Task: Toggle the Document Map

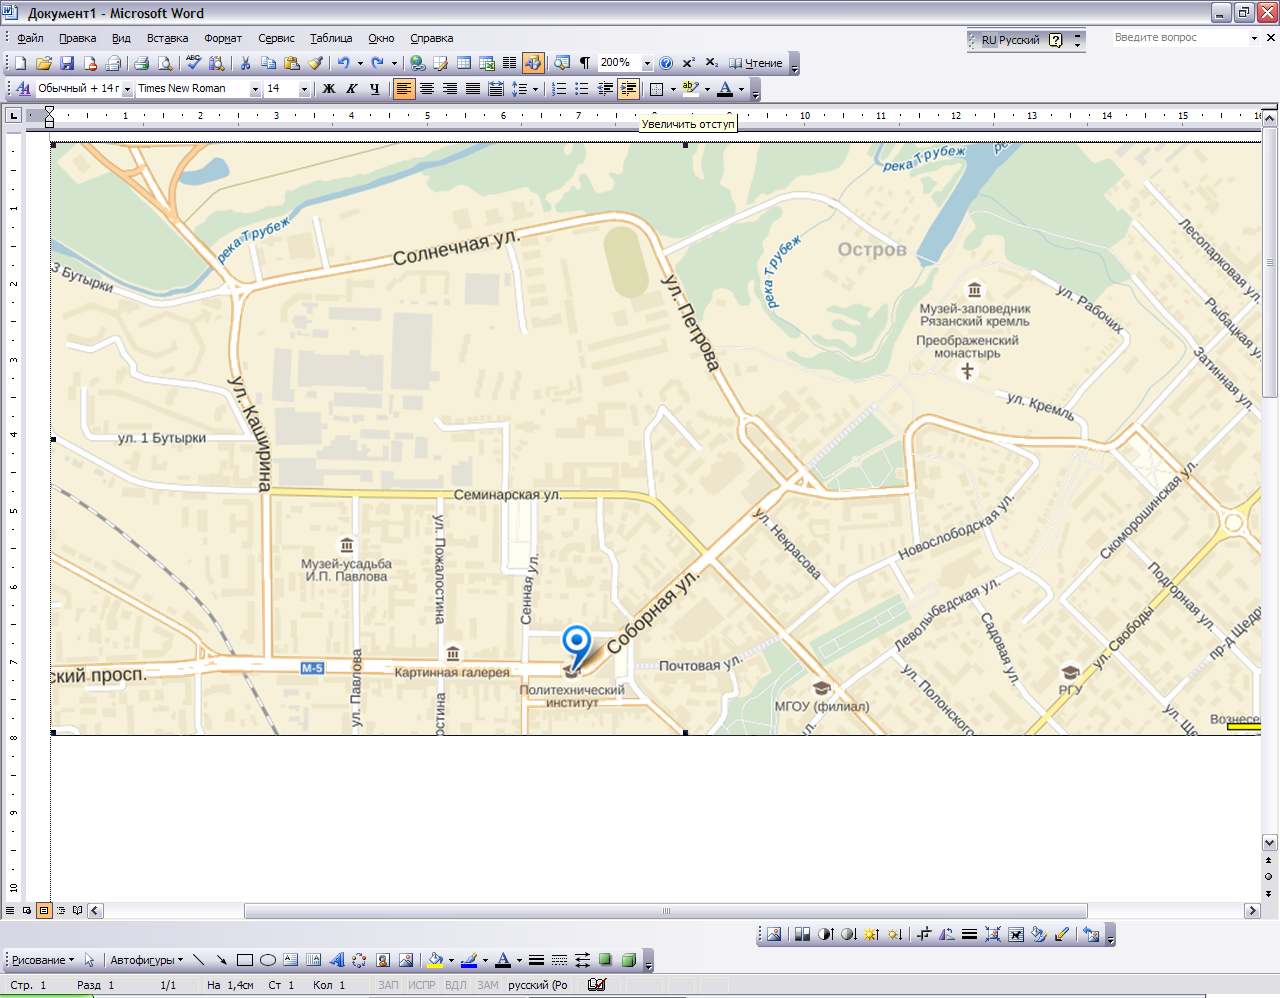Action: coord(562,63)
